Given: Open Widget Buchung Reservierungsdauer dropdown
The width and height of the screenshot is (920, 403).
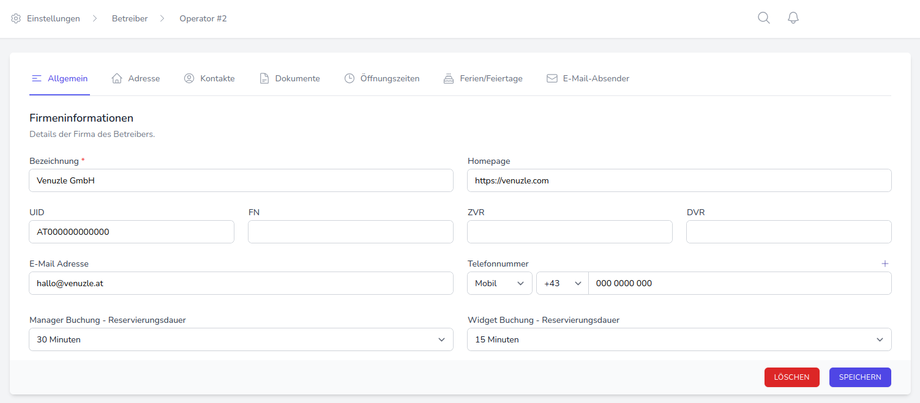Looking at the screenshot, I should [679, 340].
